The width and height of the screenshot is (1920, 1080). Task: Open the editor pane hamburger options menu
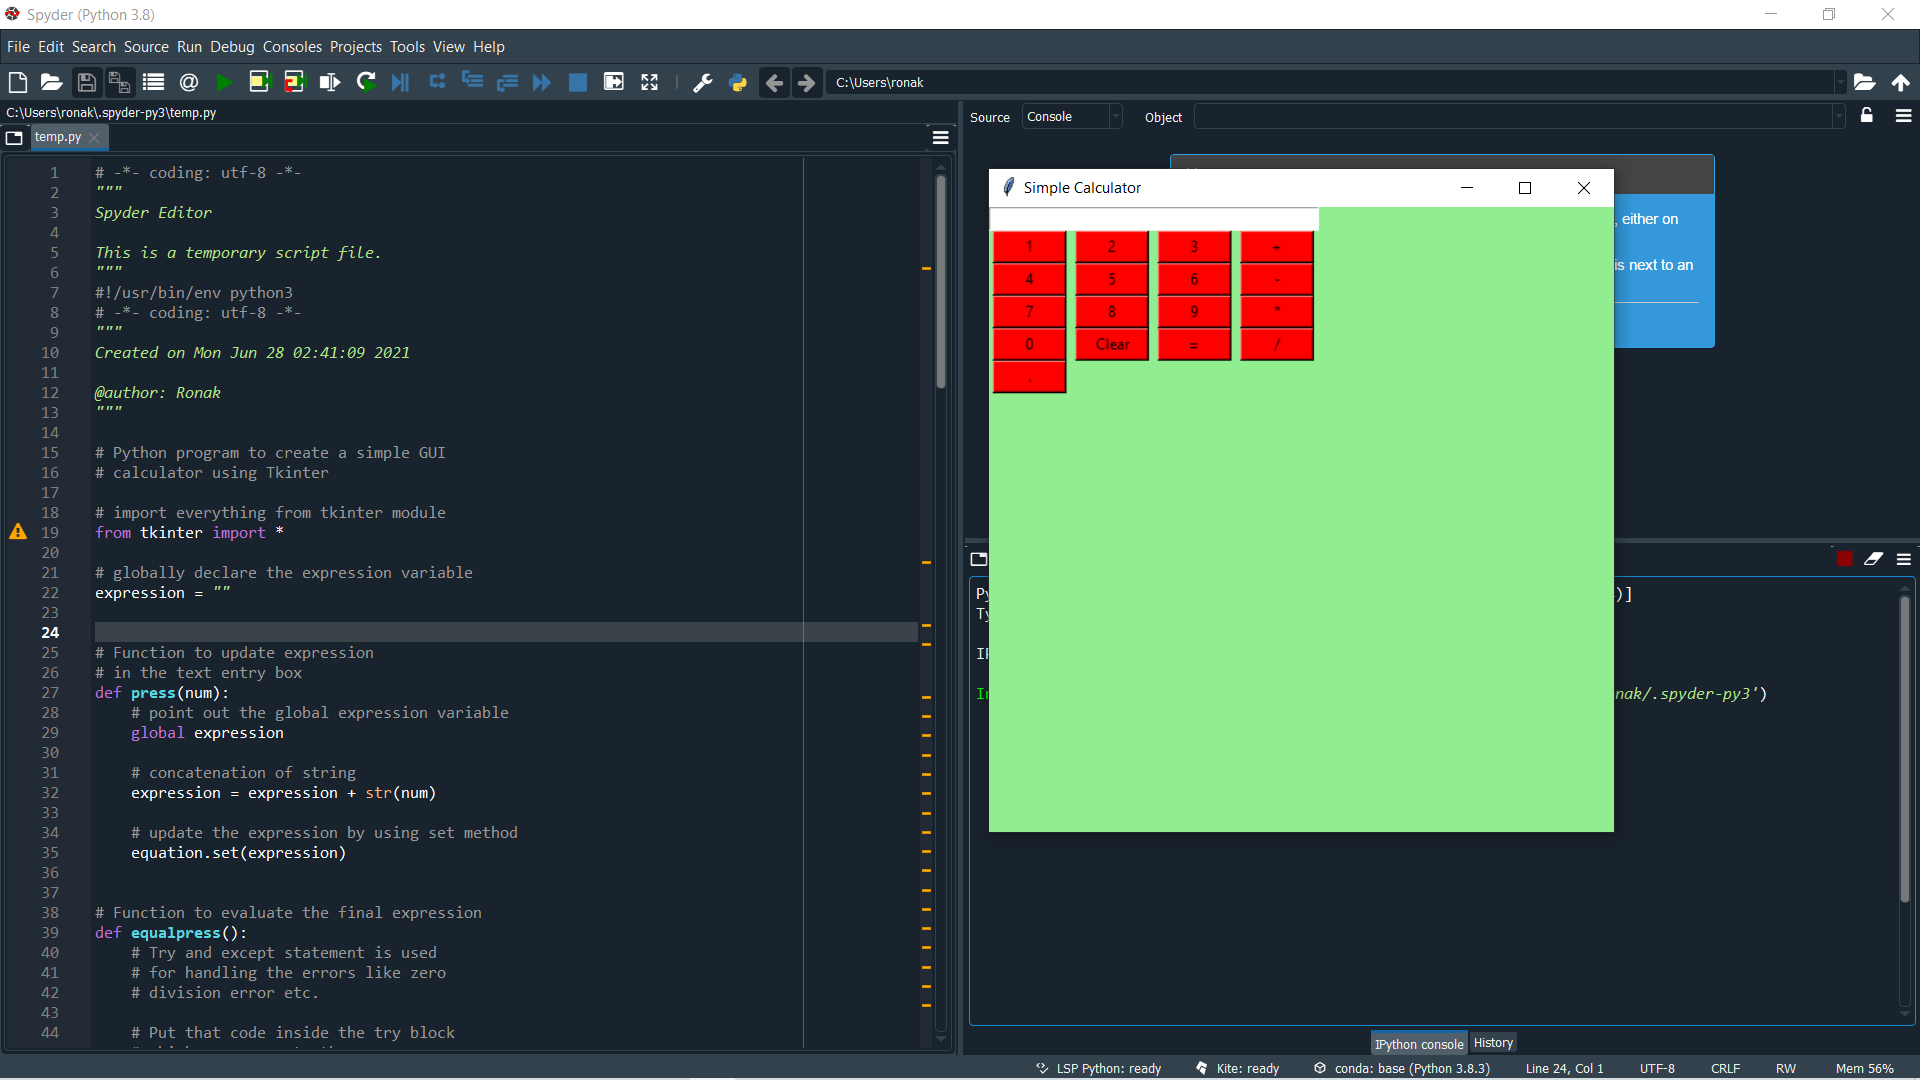point(940,137)
